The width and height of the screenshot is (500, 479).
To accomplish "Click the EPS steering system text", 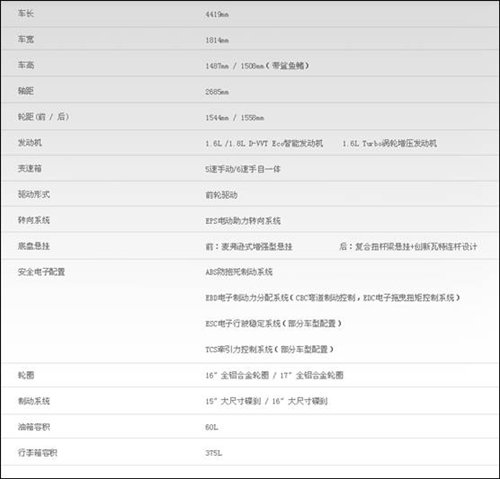I will pyautogui.click(x=243, y=221).
